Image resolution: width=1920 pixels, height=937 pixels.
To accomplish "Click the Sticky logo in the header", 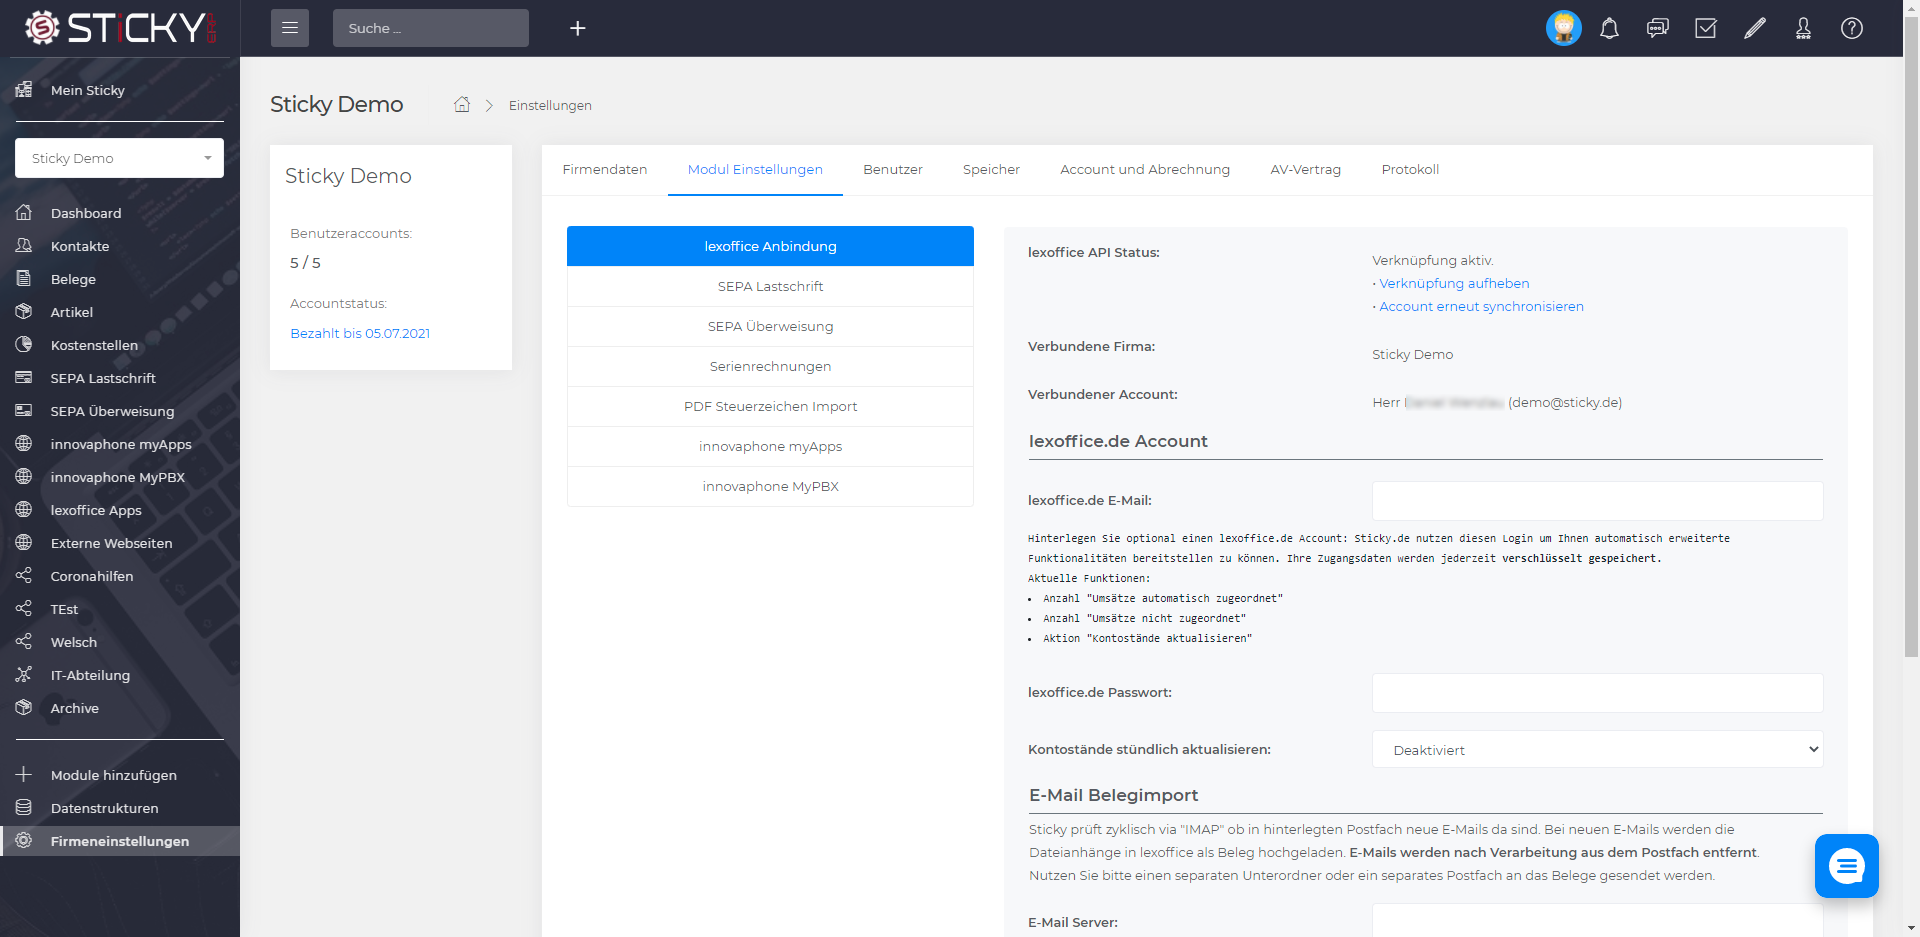I will coord(120,28).
